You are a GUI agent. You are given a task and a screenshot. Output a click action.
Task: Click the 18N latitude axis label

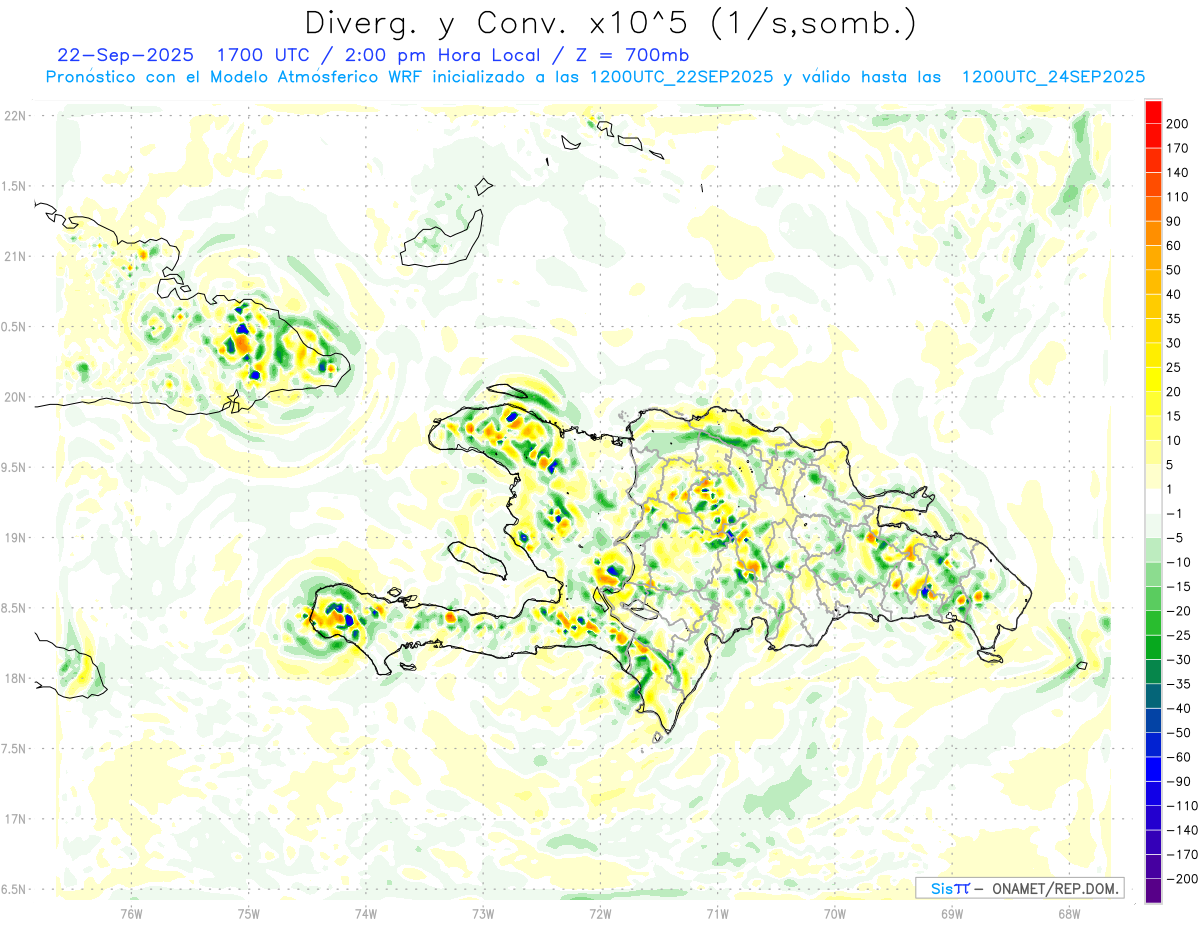[x=16, y=678]
